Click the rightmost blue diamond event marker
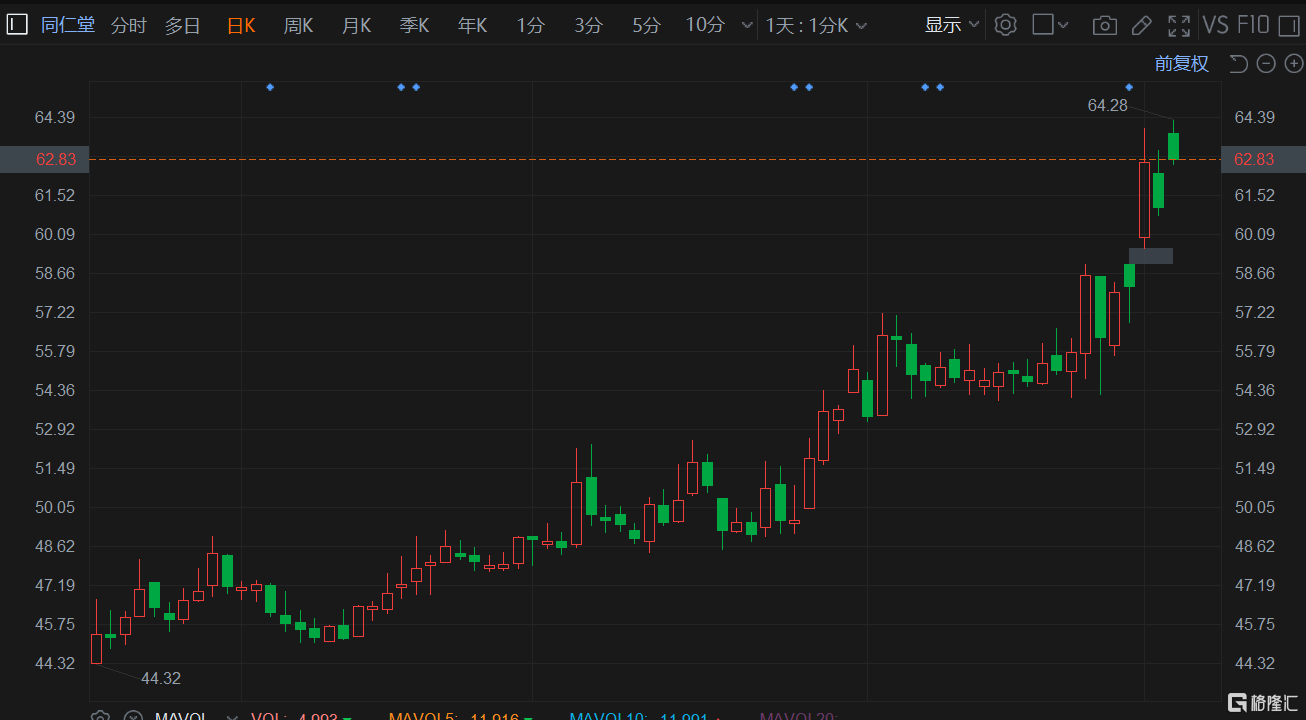 [x=1129, y=87]
